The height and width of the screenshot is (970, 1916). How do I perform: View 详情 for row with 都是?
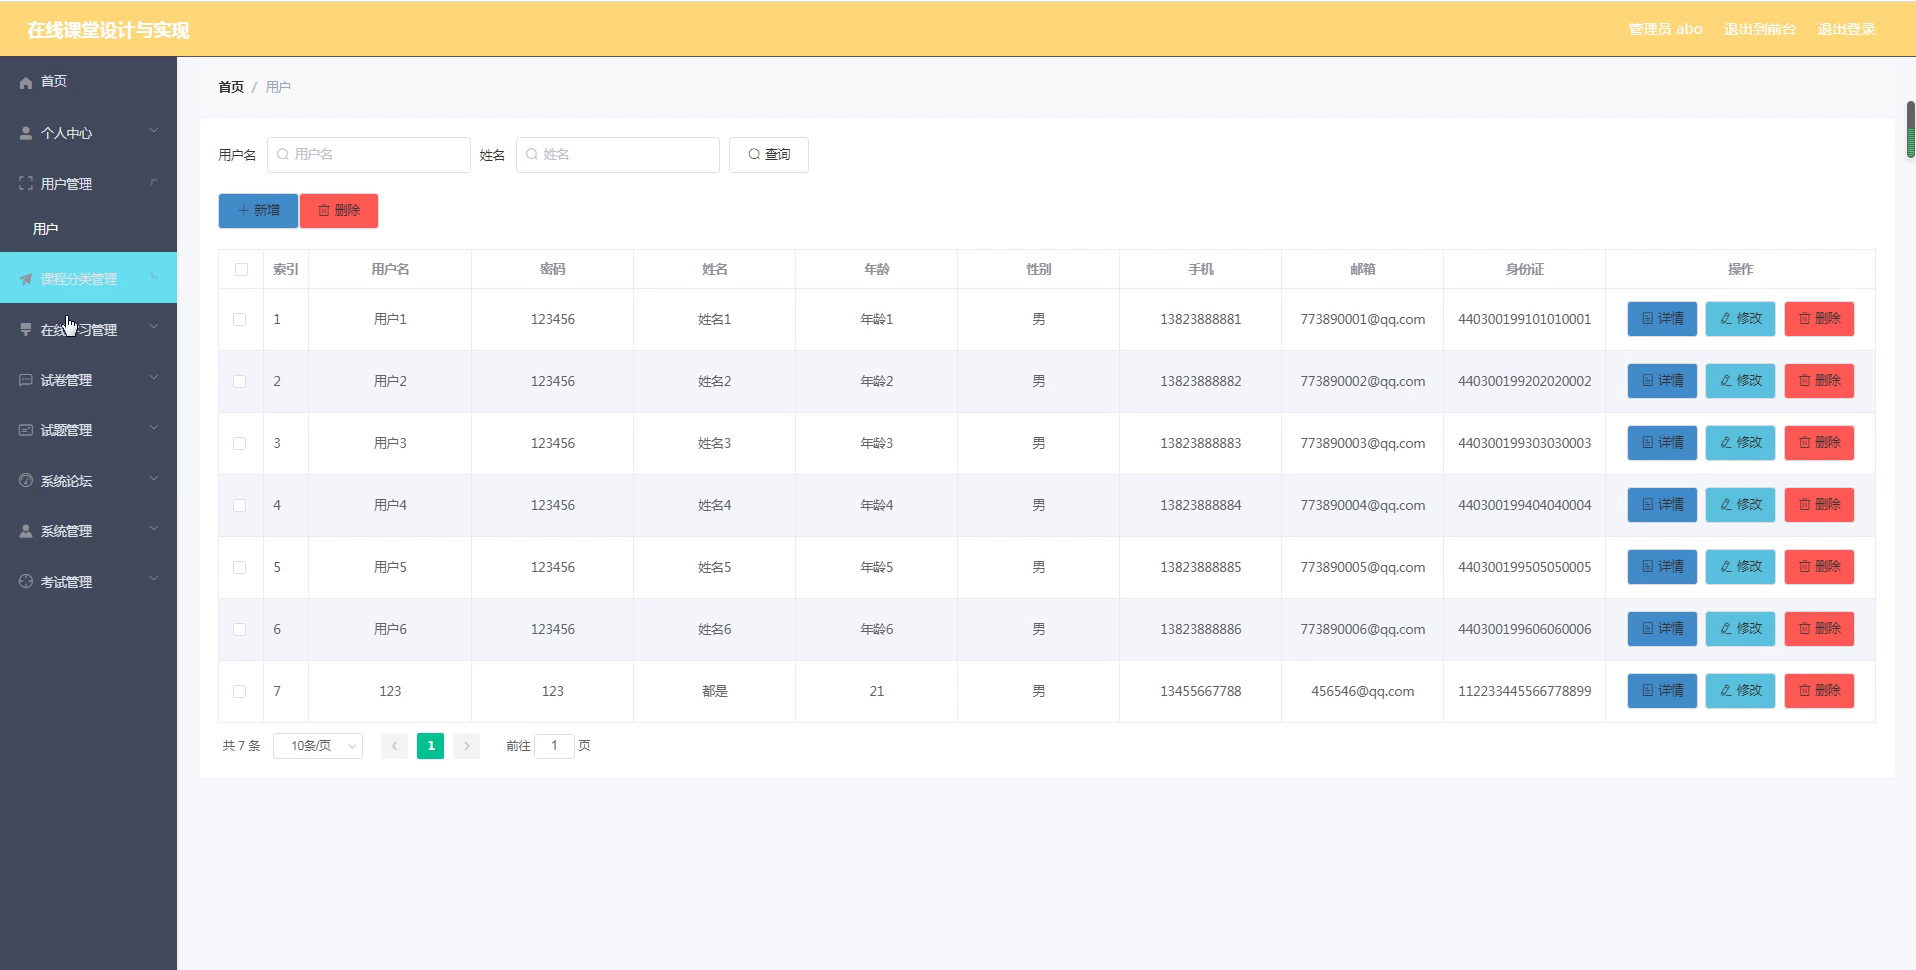(x=1662, y=691)
